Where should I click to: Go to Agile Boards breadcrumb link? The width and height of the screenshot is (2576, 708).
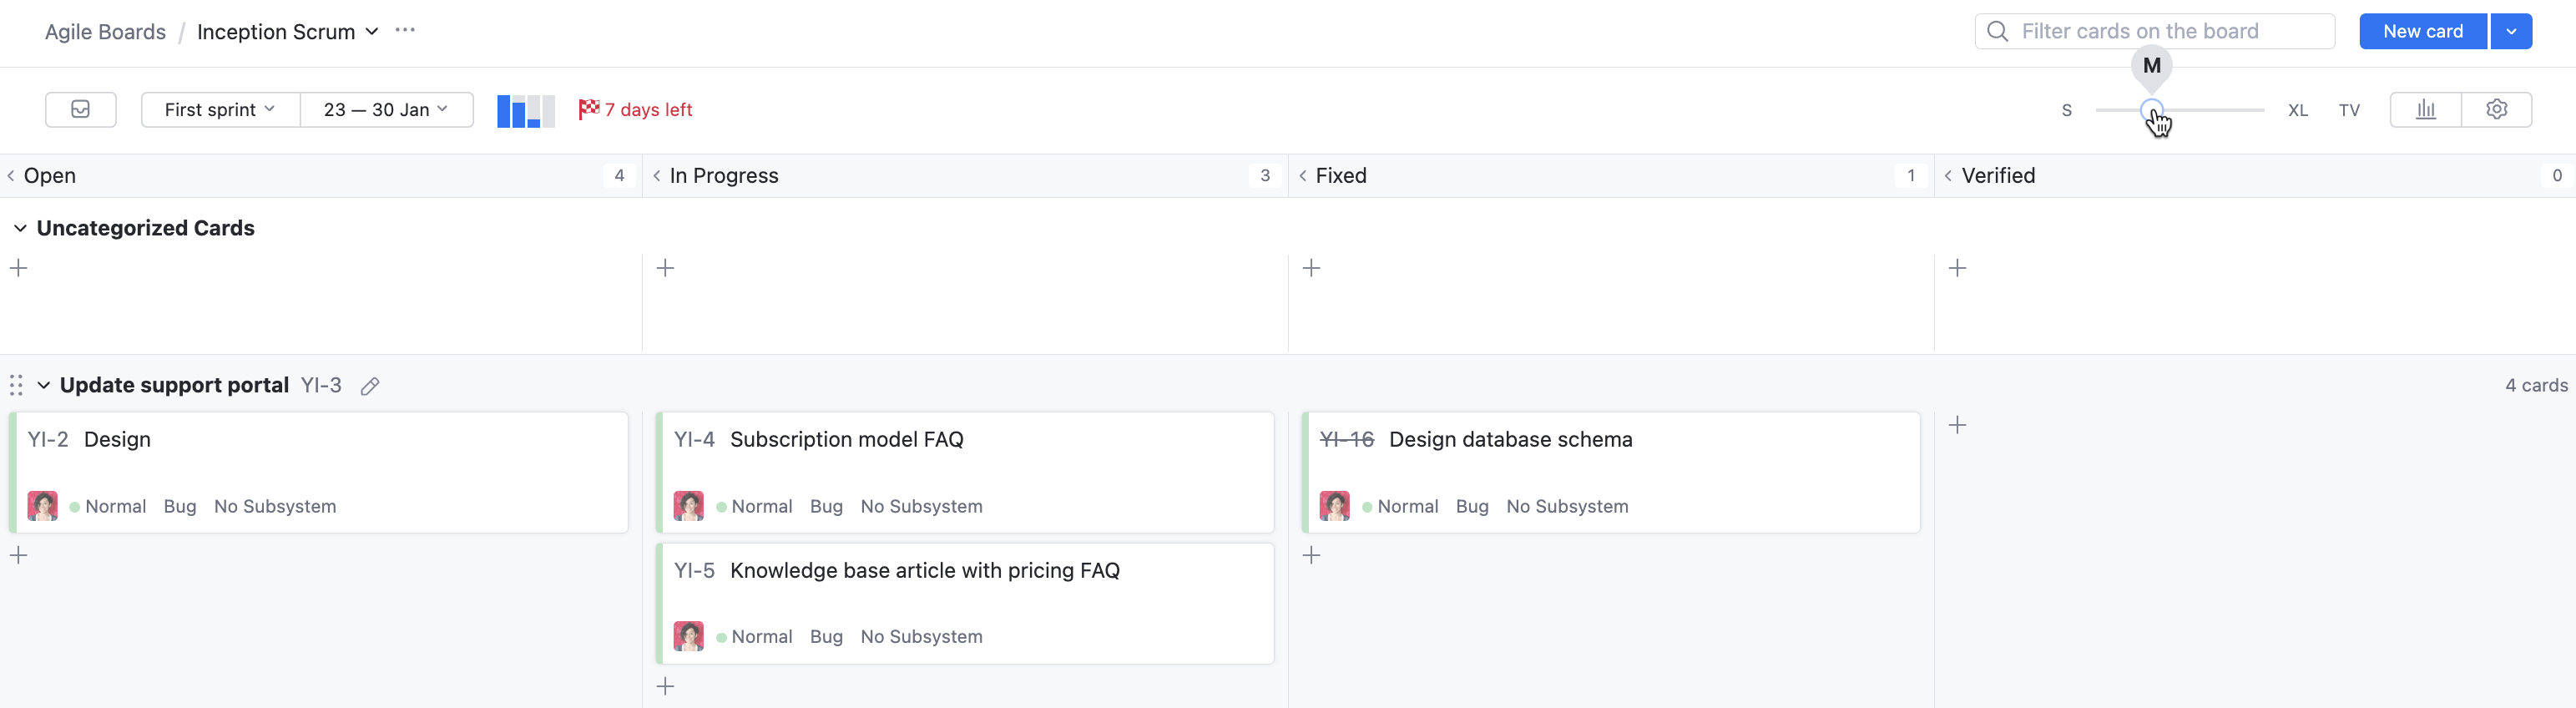(x=105, y=32)
